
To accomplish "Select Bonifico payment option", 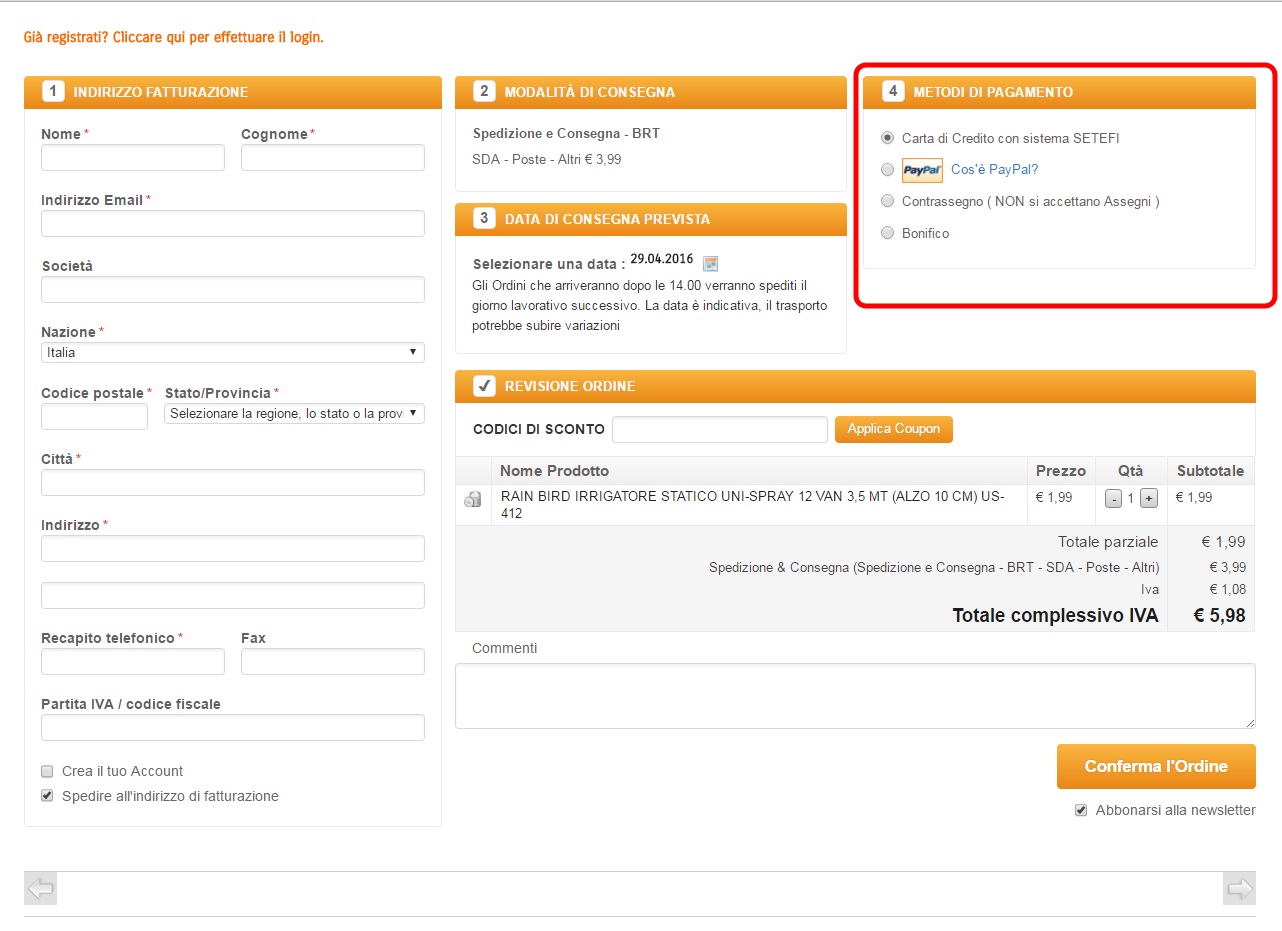I will 887,233.
